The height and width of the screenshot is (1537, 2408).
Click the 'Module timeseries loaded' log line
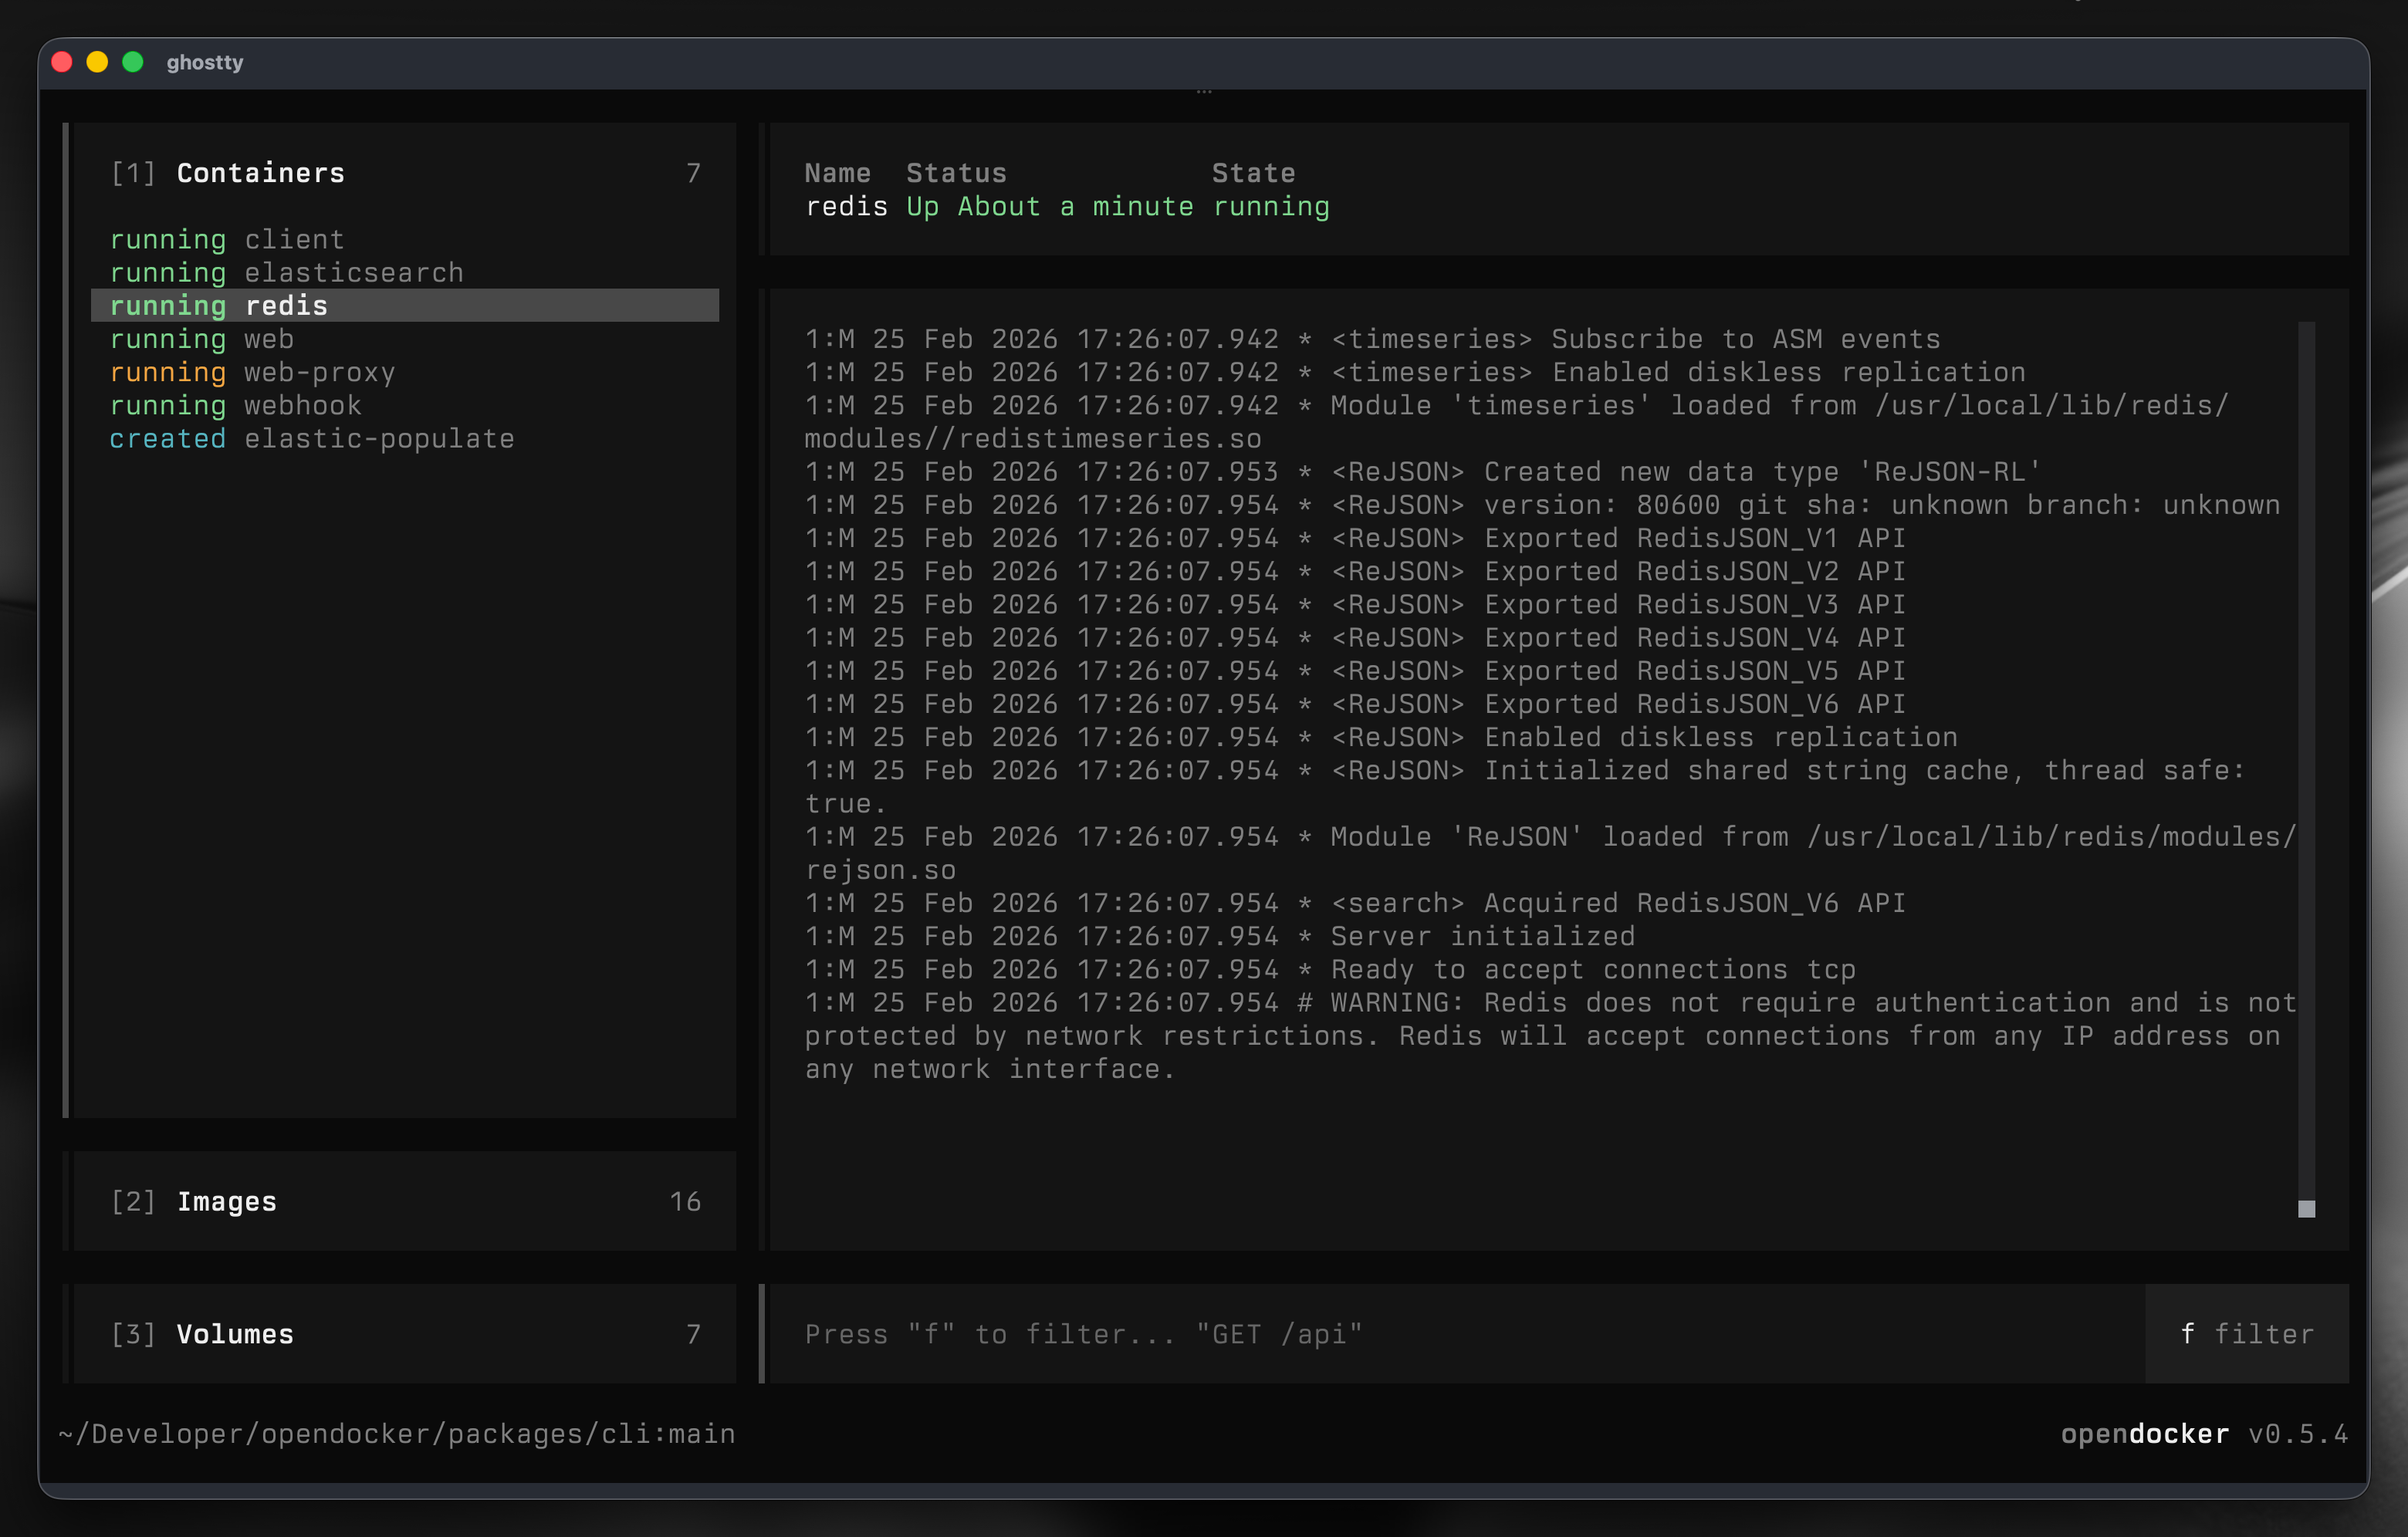[x=1517, y=421]
